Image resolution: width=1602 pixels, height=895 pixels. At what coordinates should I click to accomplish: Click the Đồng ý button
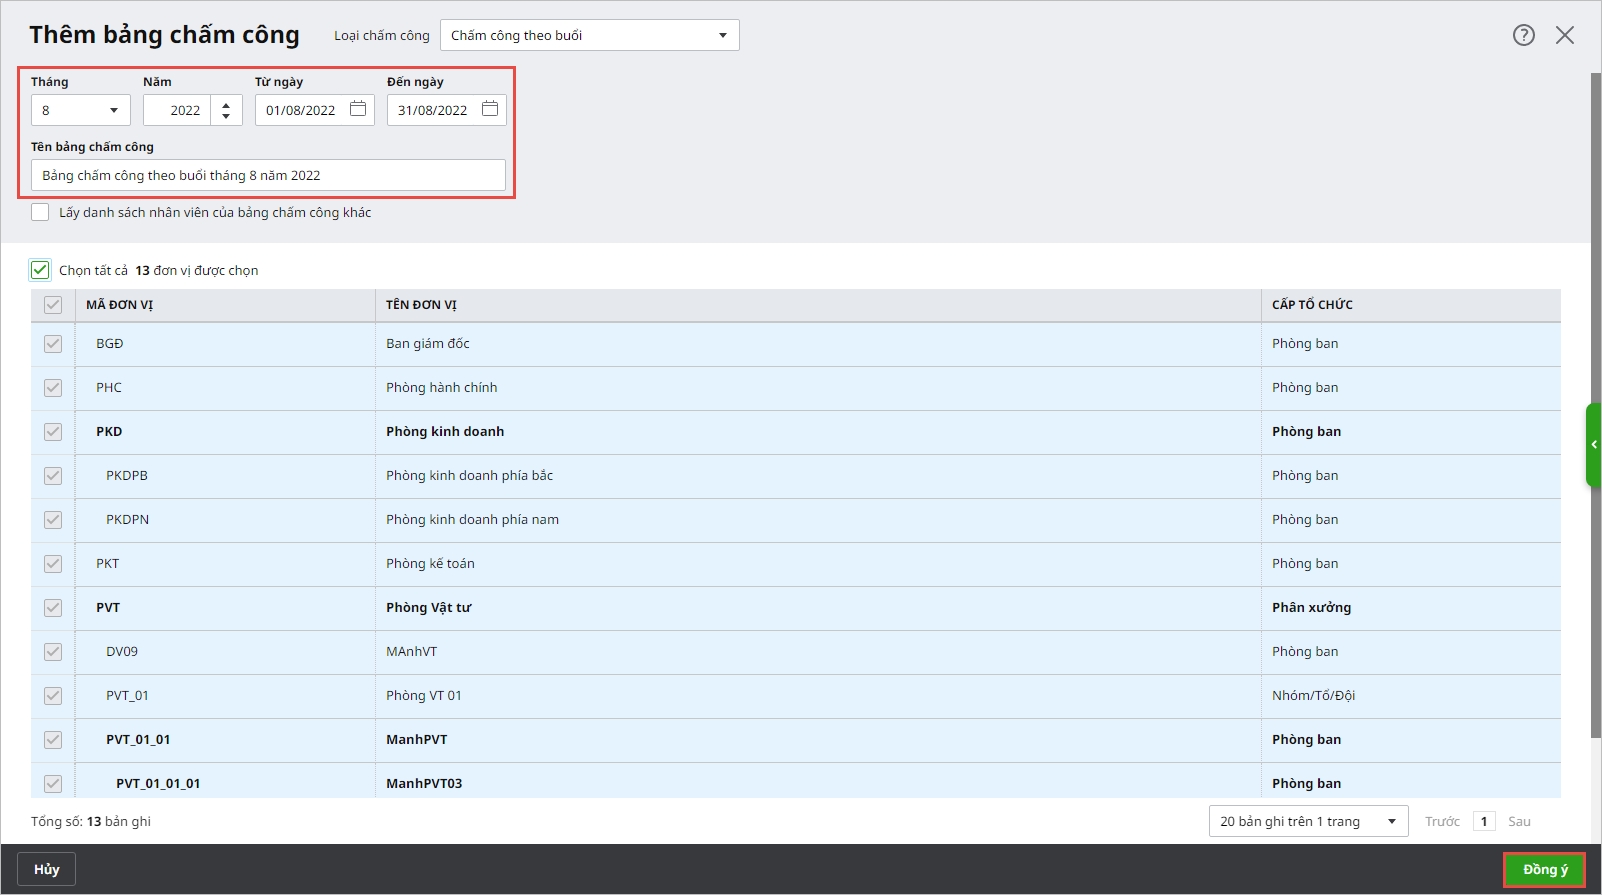point(1545,869)
